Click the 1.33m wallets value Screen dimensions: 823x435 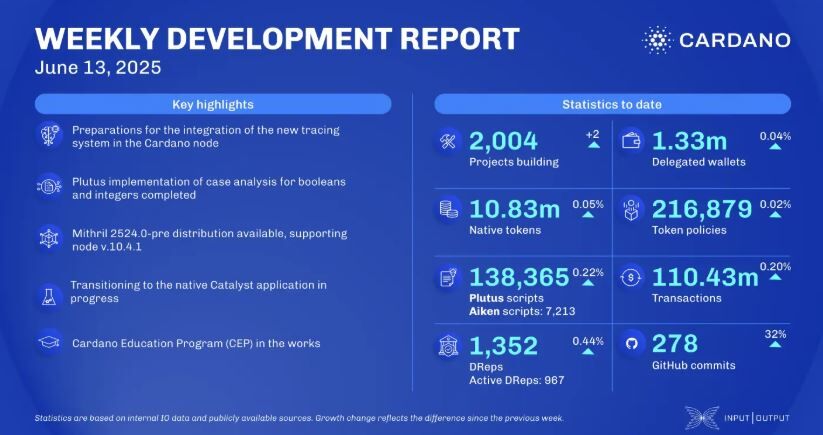(x=689, y=141)
